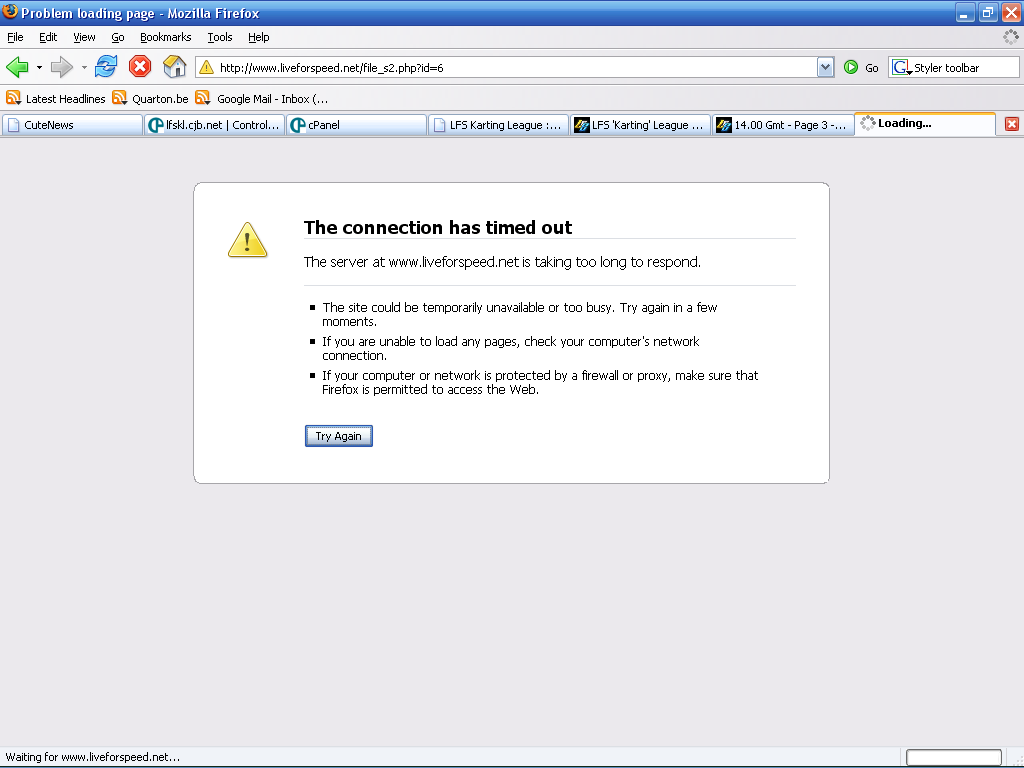Image resolution: width=1024 pixels, height=768 pixels.
Task: Switch to the lfskl.cjb.net Control tab
Action: click(x=214, y=125)
